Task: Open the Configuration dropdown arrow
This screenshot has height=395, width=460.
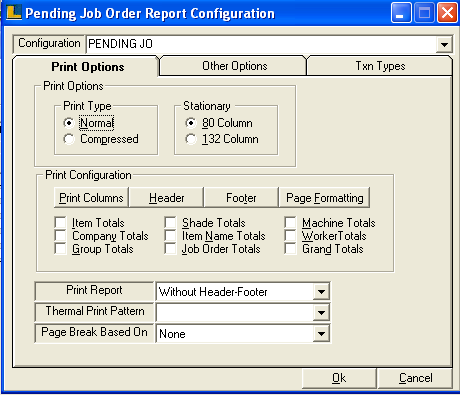Action: pyautogui.click(x=444, y=44)
